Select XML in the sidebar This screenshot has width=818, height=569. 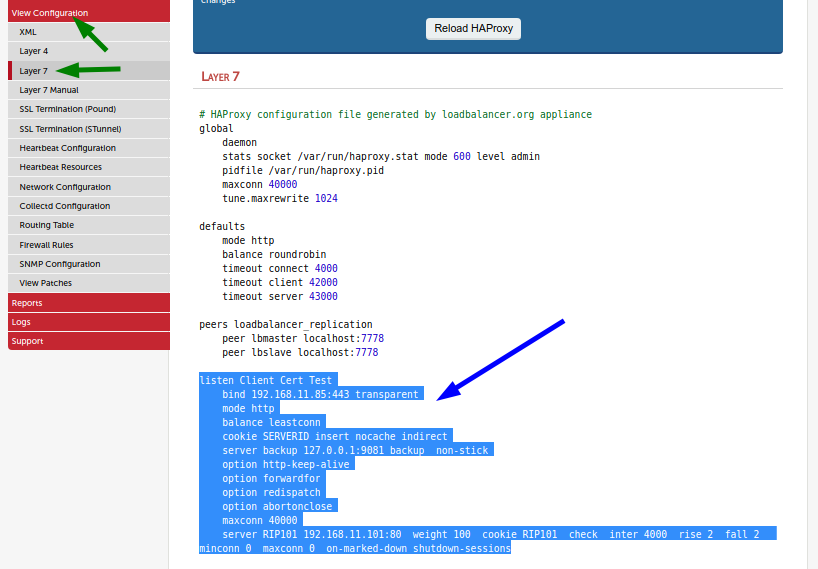(x=89, y=32)
